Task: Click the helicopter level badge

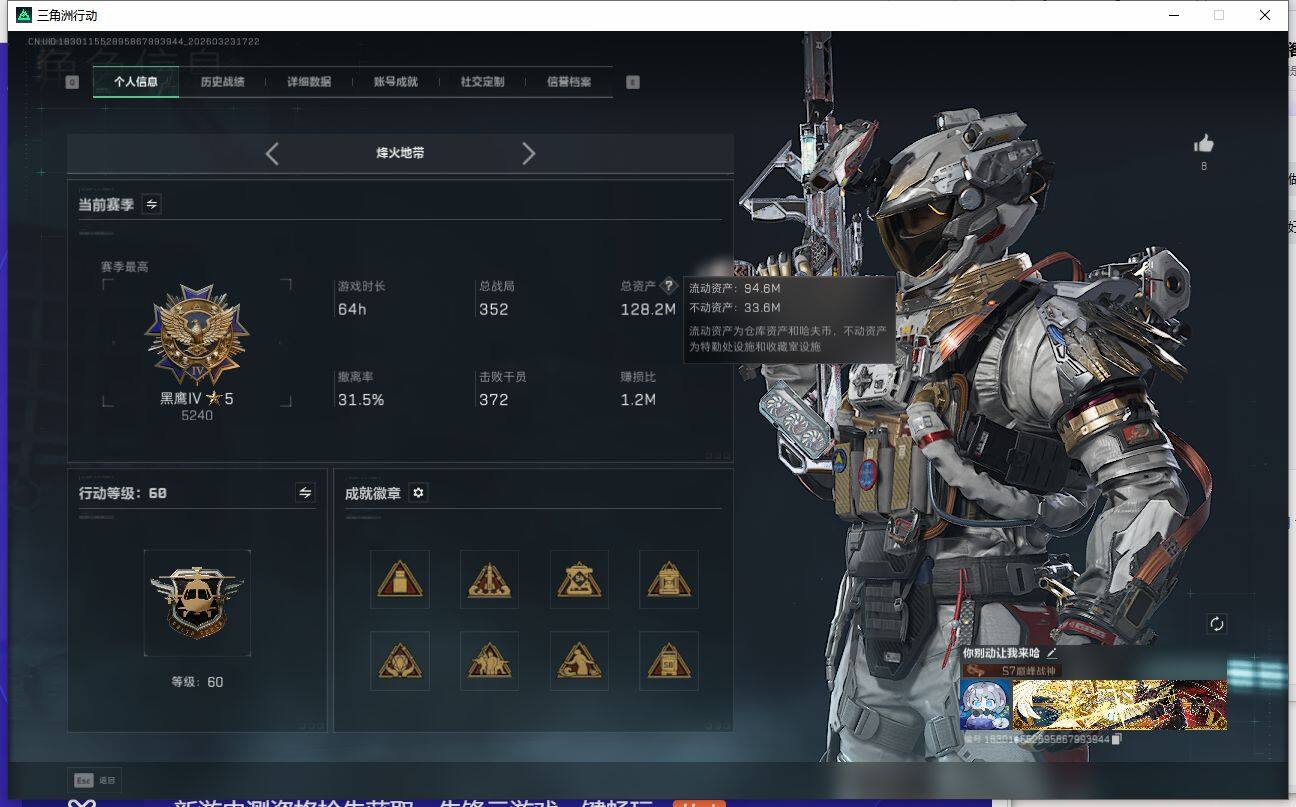Action: click(x=197, y=602)
